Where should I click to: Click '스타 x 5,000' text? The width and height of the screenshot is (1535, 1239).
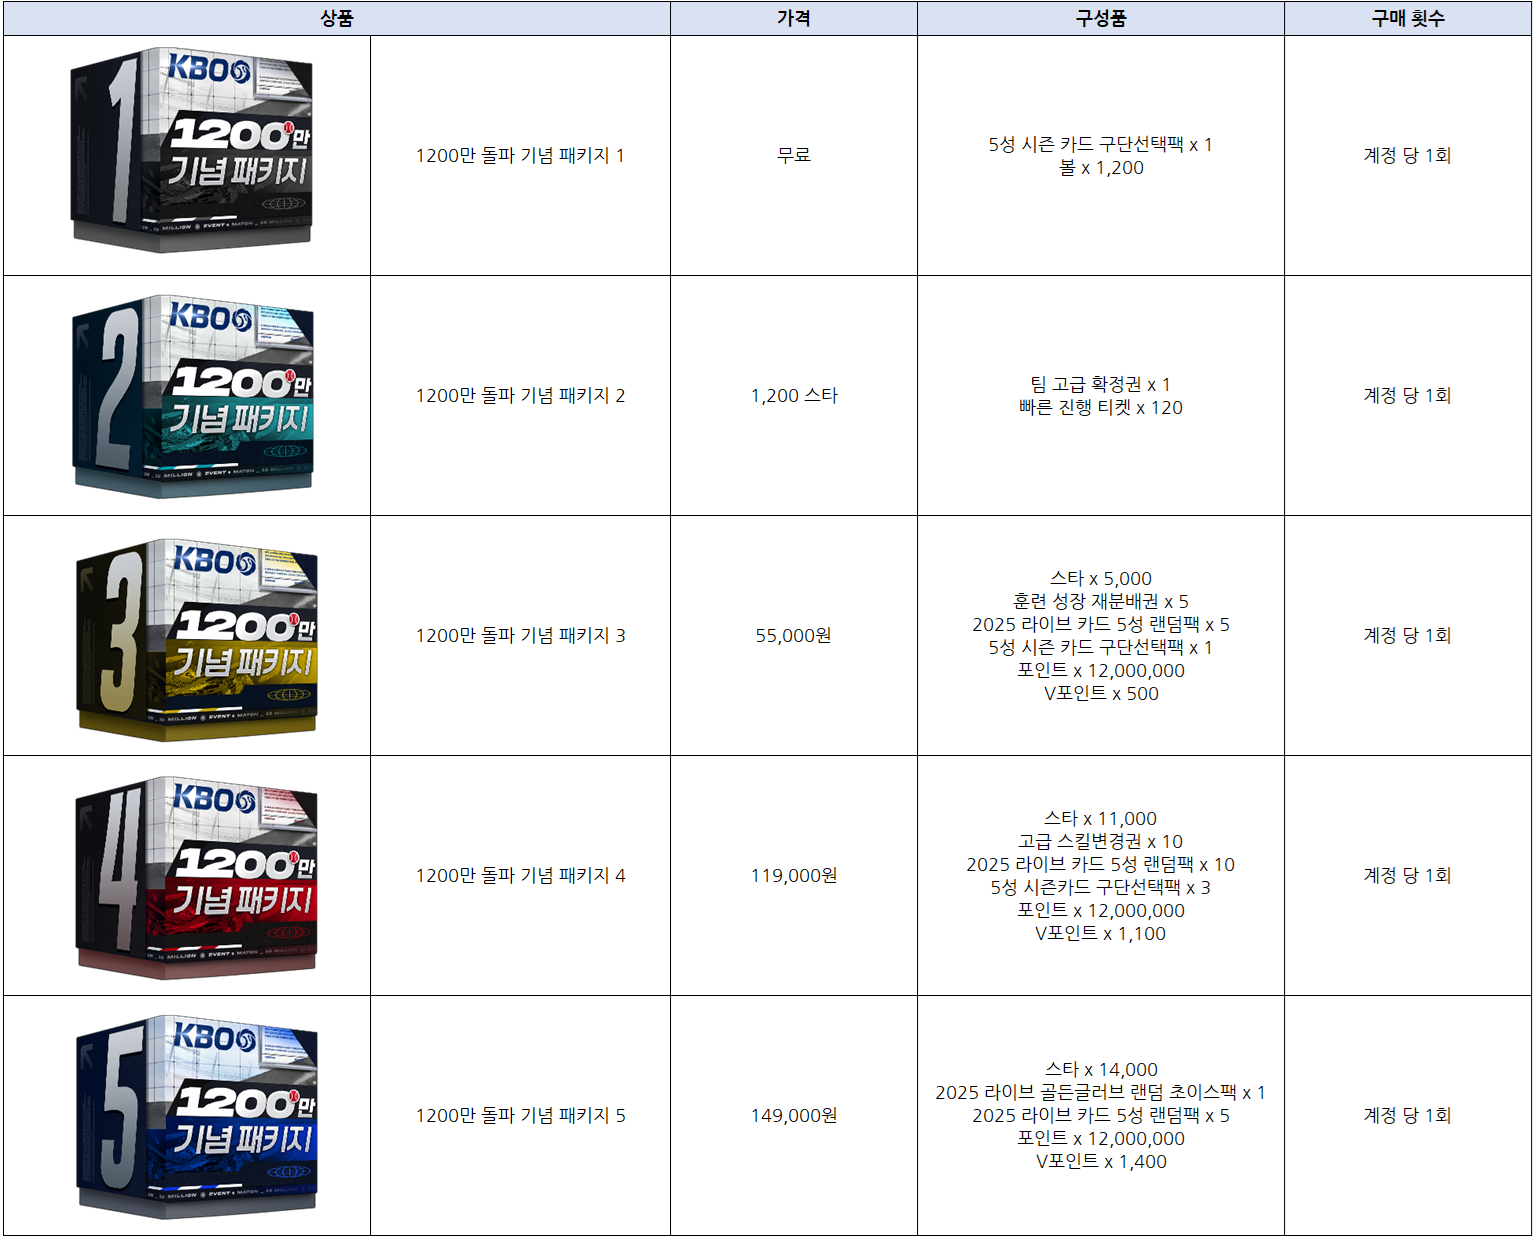[x=1101, y=579]
